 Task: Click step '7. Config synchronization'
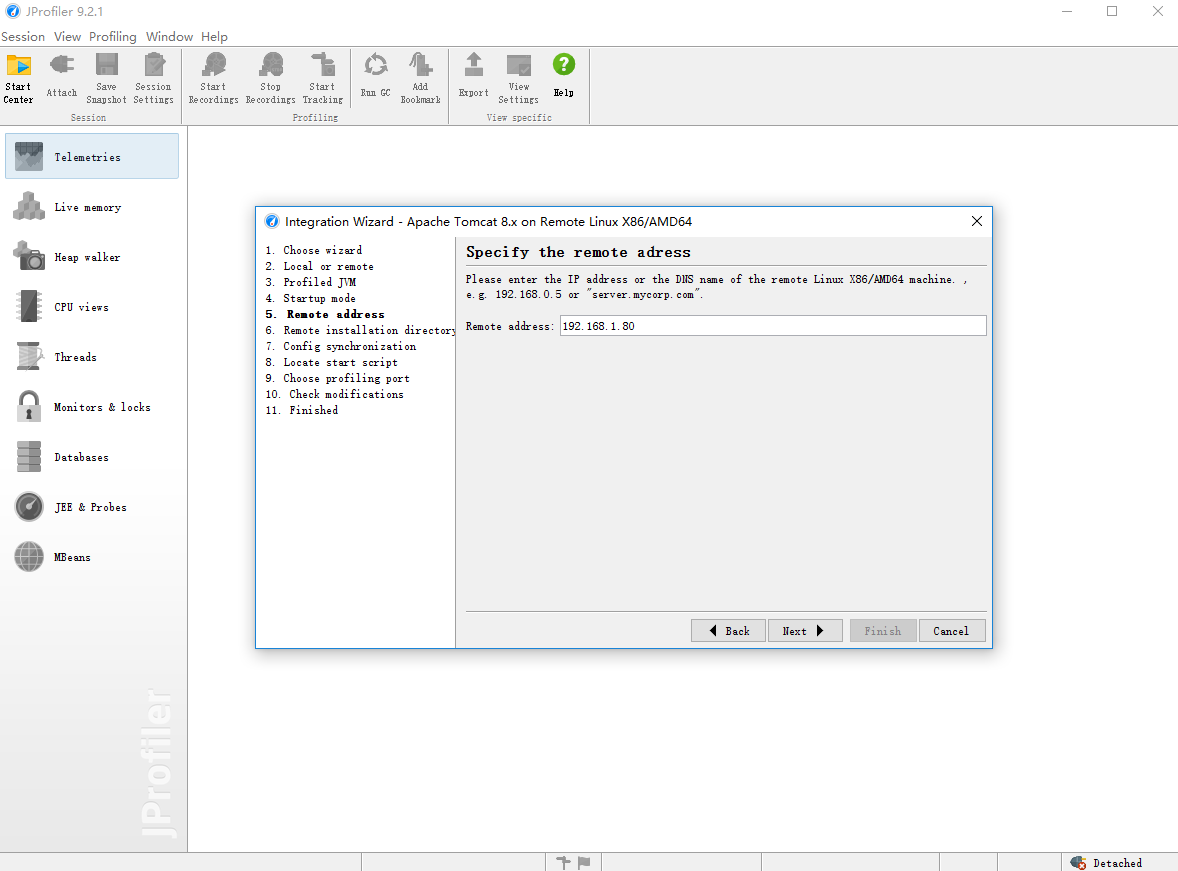point(341,346)
